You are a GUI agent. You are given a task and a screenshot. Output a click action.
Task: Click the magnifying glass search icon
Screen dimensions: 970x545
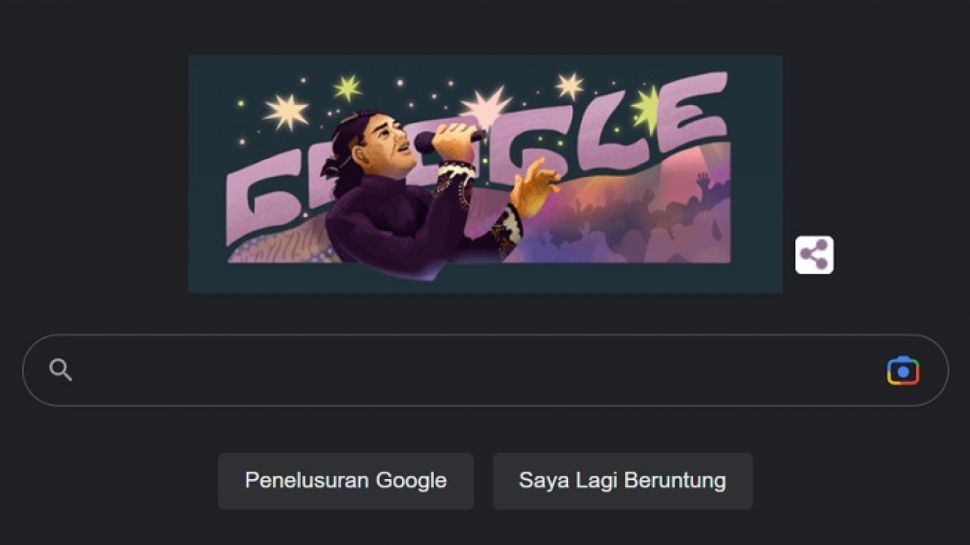(x=61, y=370)
